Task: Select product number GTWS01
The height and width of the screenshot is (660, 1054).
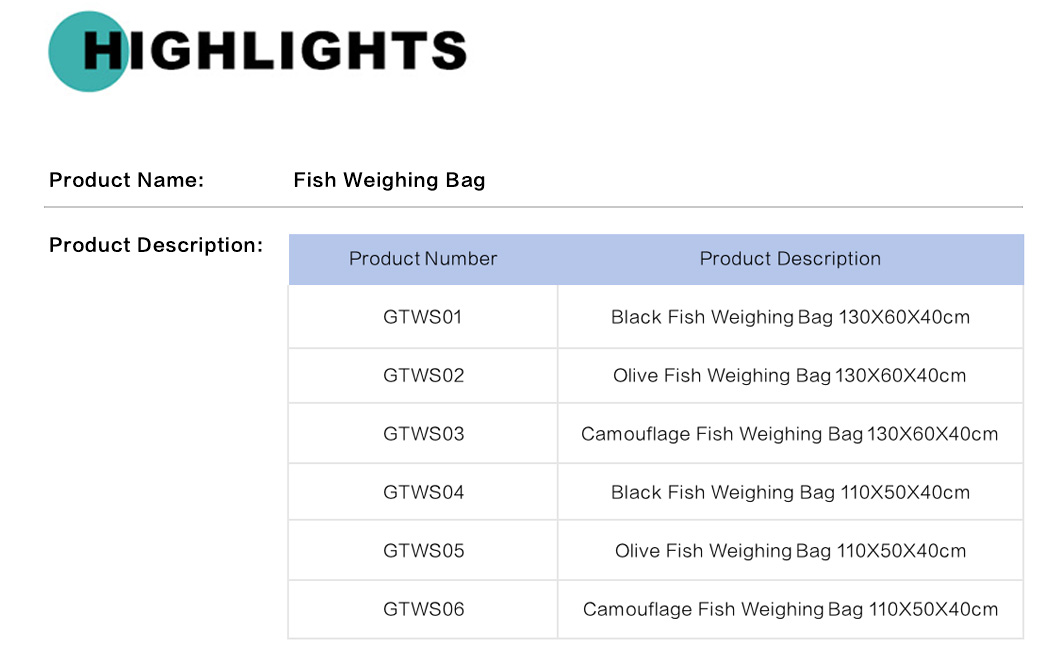Action: click(x=423, y=318)
